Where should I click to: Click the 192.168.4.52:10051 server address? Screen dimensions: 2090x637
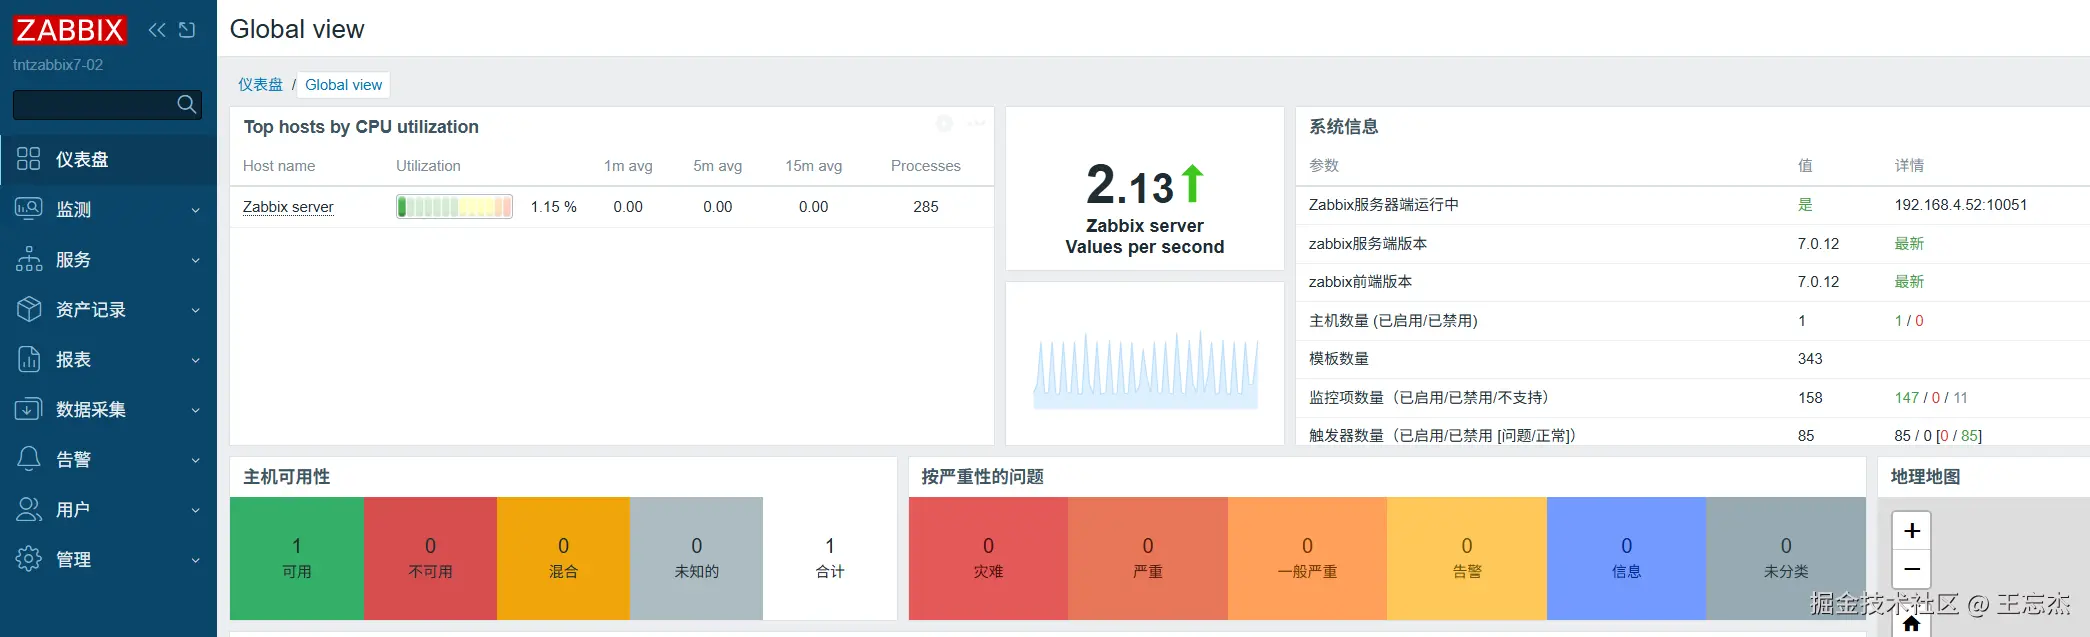point(1961,205)
